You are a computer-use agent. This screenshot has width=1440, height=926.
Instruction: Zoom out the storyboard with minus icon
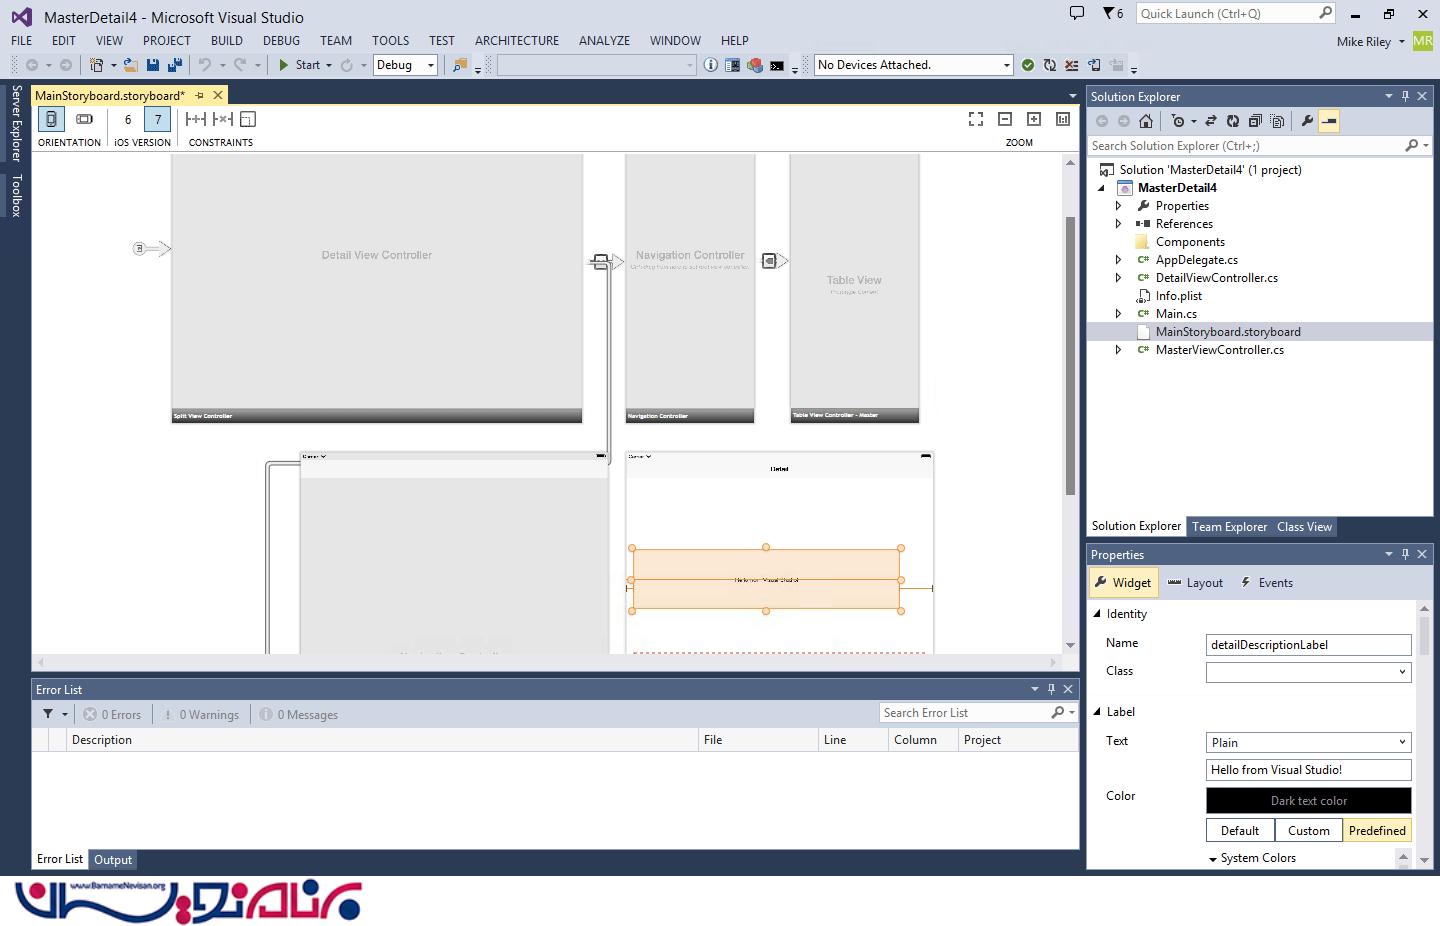[1005, 119]
